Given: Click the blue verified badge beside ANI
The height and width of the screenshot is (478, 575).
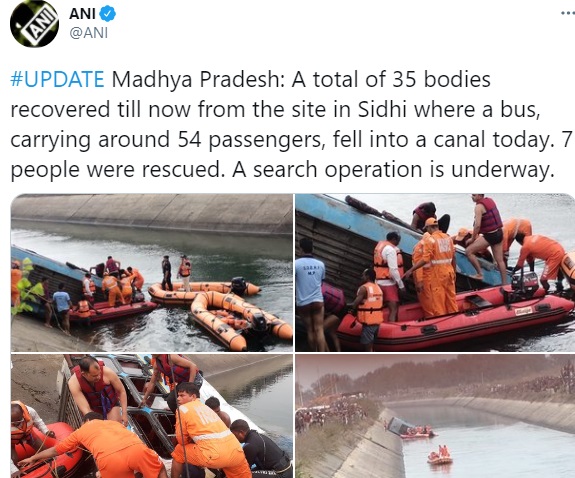Looking at the screenshot, I should pos(108,14).
